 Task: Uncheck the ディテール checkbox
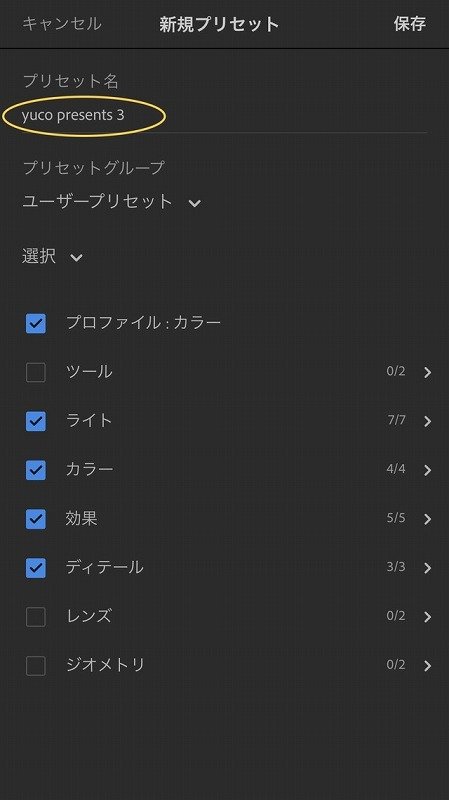point(36,568)
